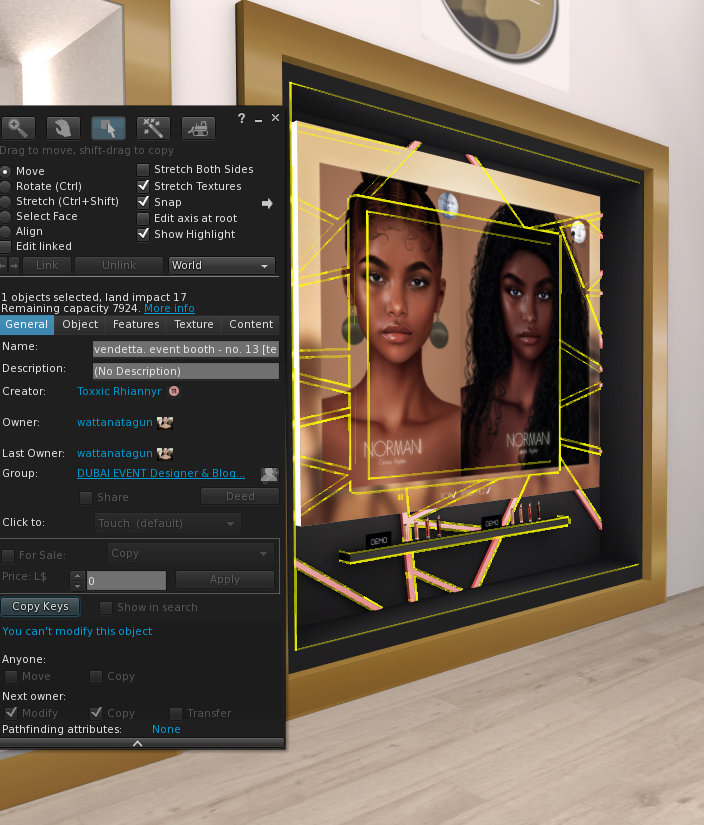Switch to the Texture tab
704x825 pixels.
(193, 325)
